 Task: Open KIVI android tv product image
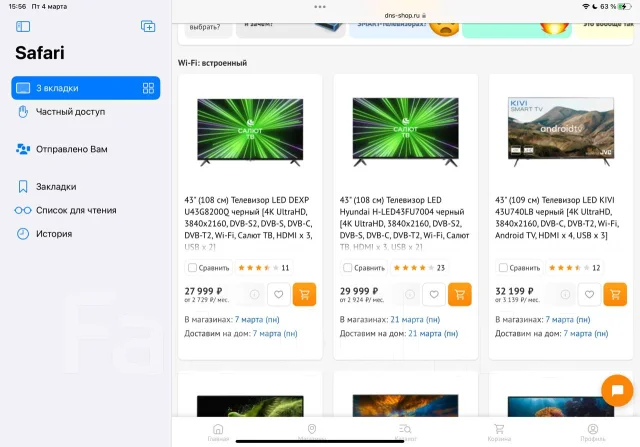click(x=561, y=131)
